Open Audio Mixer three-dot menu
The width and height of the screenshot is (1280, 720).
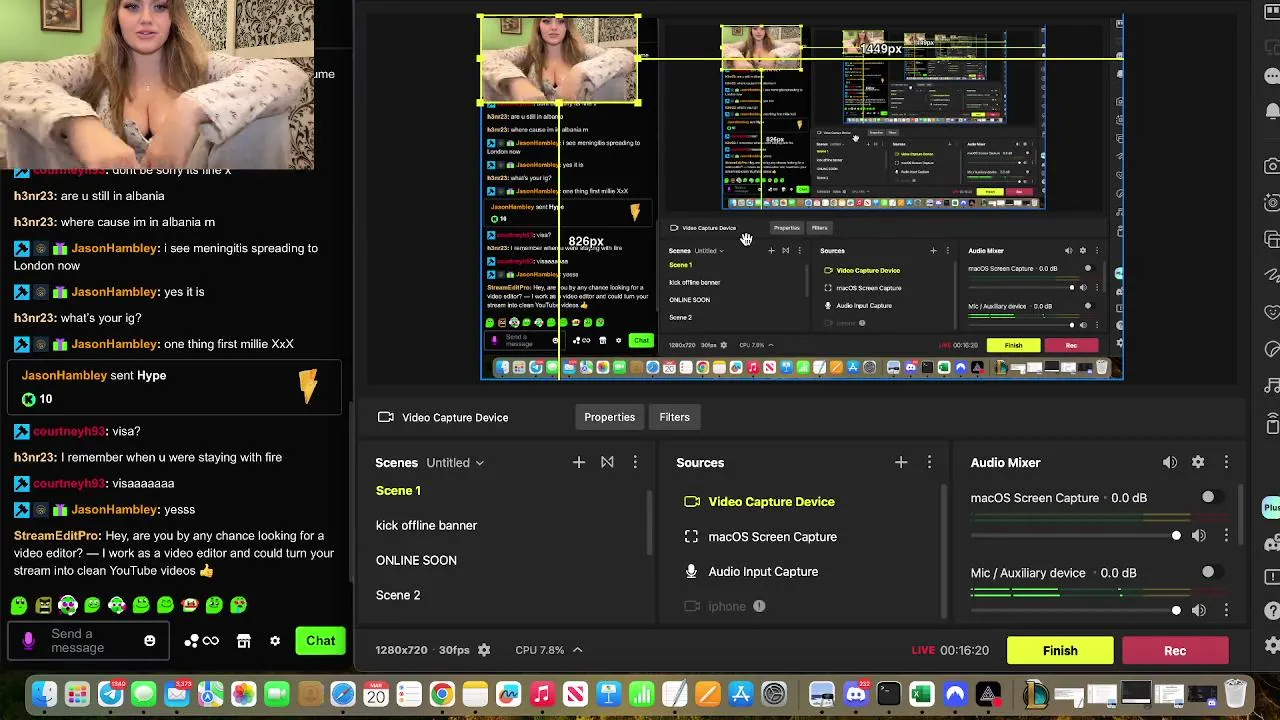pyautogui.click(x=1226, y=462)
